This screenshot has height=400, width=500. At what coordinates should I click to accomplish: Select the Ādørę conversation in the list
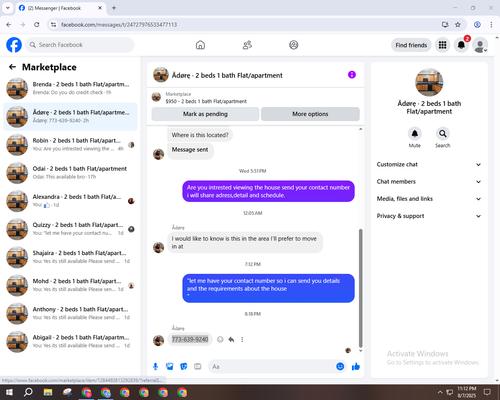pyautogui.click(x=70, y=117)
